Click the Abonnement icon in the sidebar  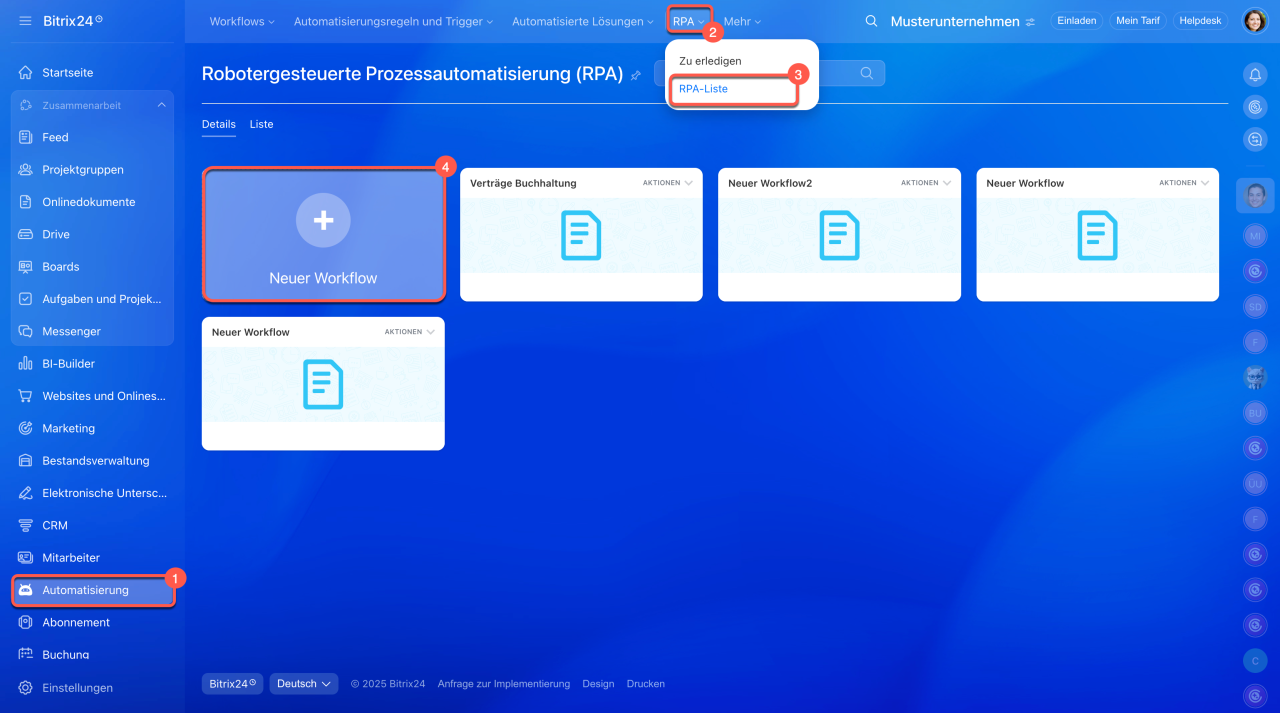pyautogui.click(x=26, y=622)
